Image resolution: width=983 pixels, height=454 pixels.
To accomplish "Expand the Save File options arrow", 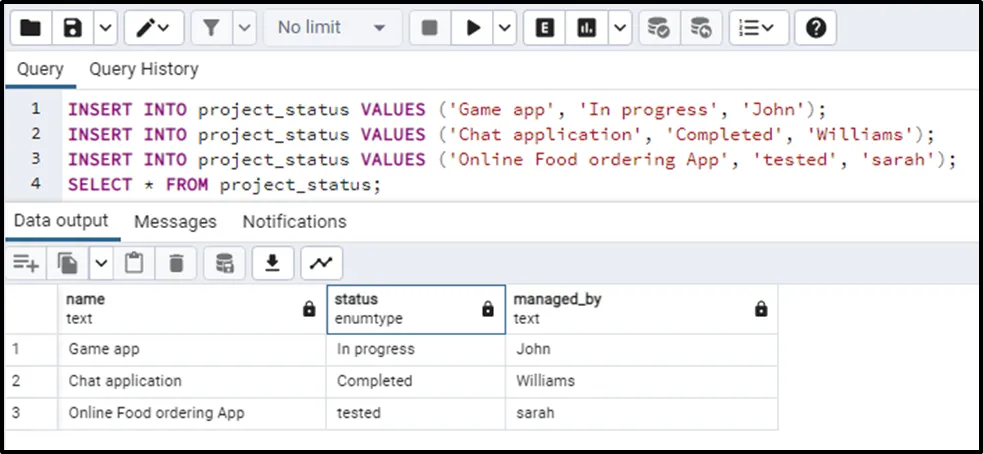I will (x=104, y=28).
